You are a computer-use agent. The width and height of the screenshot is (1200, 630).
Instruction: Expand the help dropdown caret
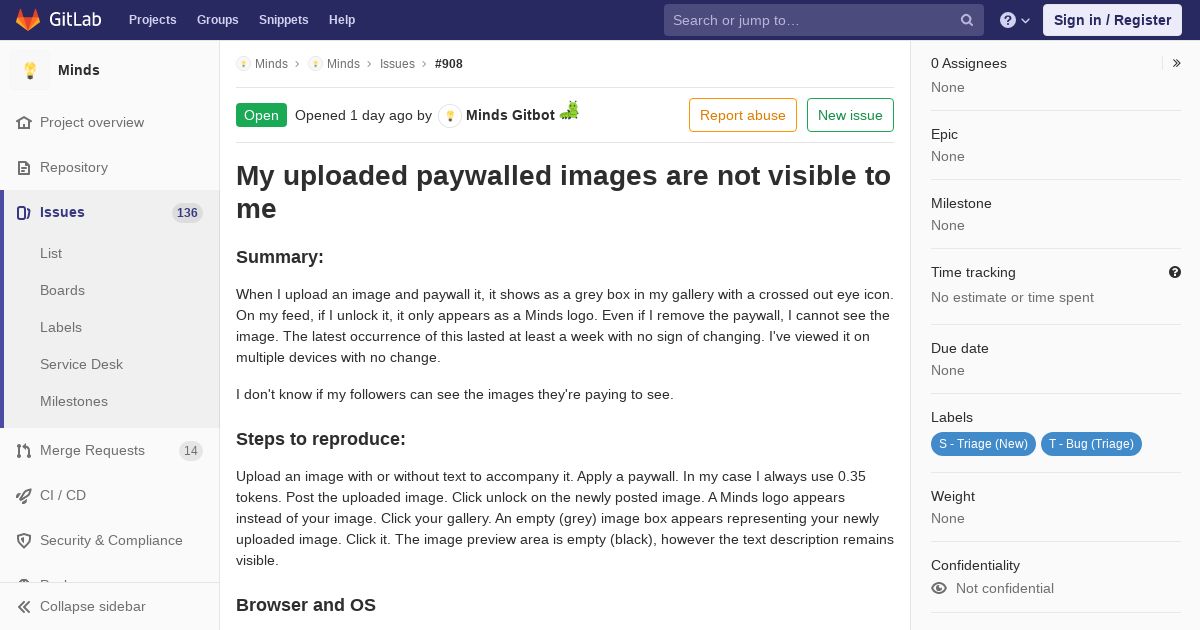1025,21
